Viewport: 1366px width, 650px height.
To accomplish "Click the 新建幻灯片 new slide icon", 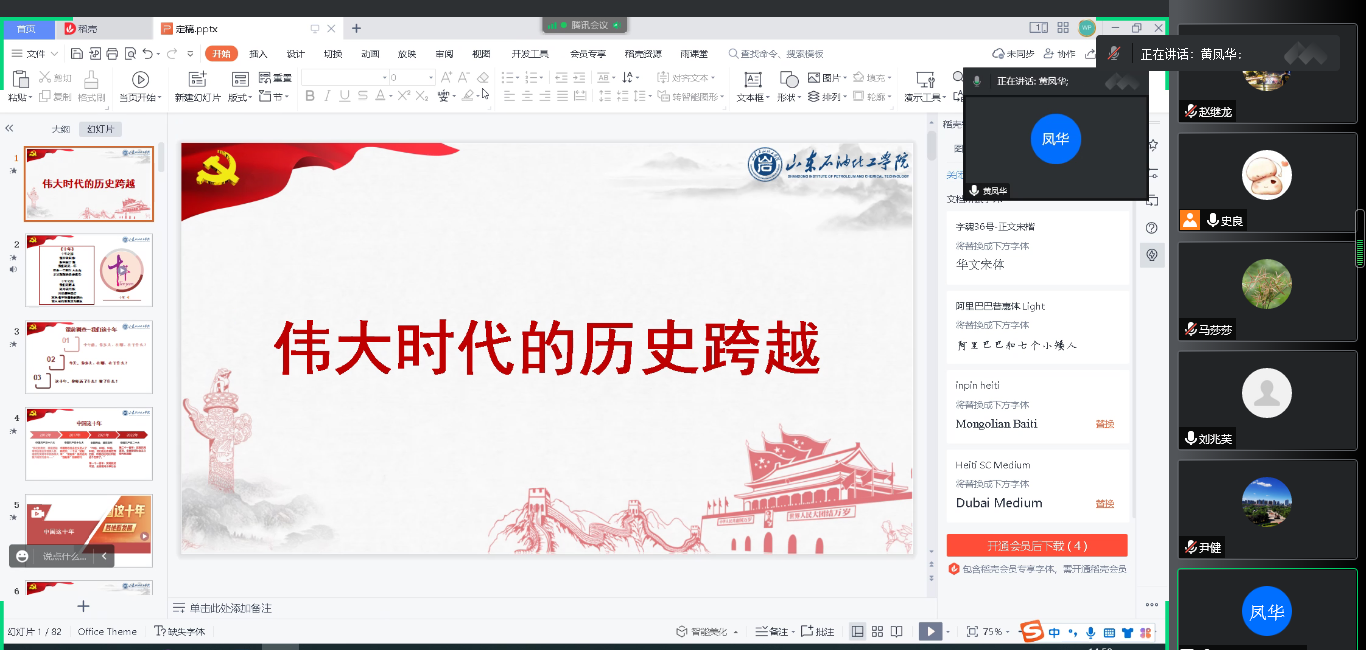I will tap(197, 79).
